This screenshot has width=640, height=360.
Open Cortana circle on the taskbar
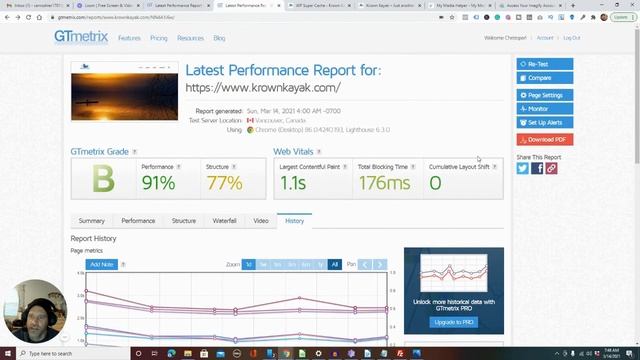pyautogui.click(x=138, y=353)
